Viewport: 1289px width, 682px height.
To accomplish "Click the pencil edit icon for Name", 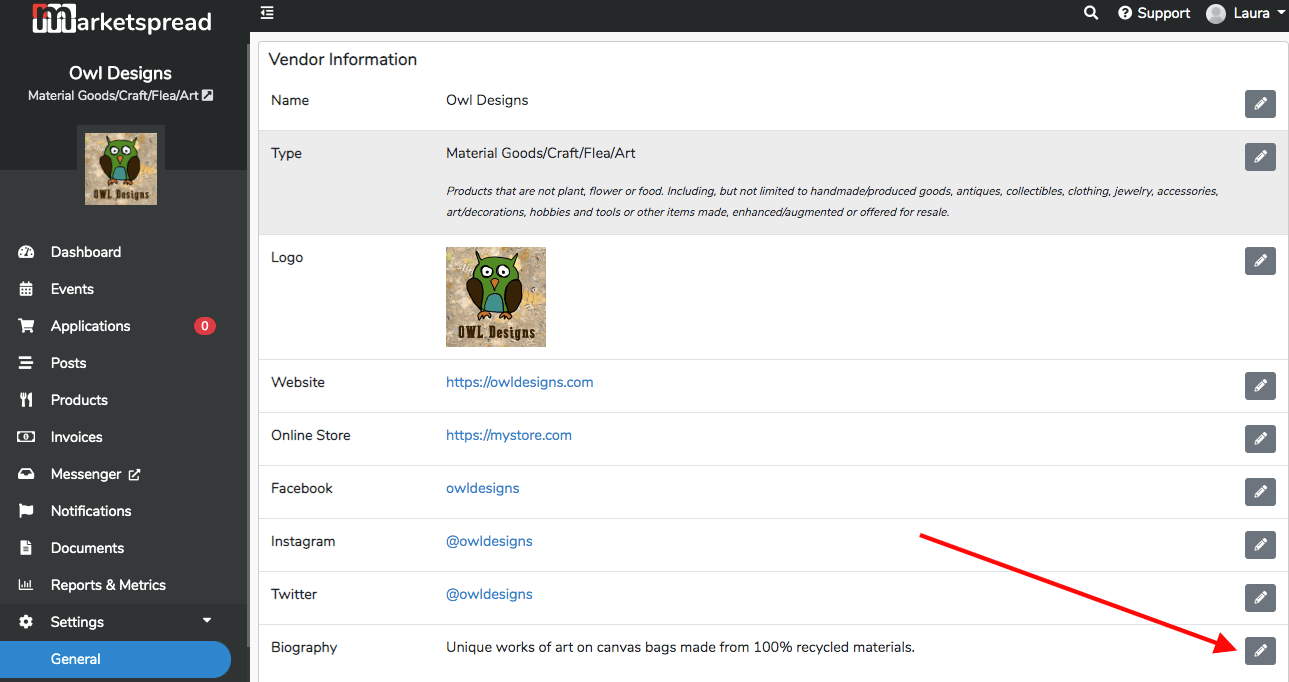I will pos(1260,104).
